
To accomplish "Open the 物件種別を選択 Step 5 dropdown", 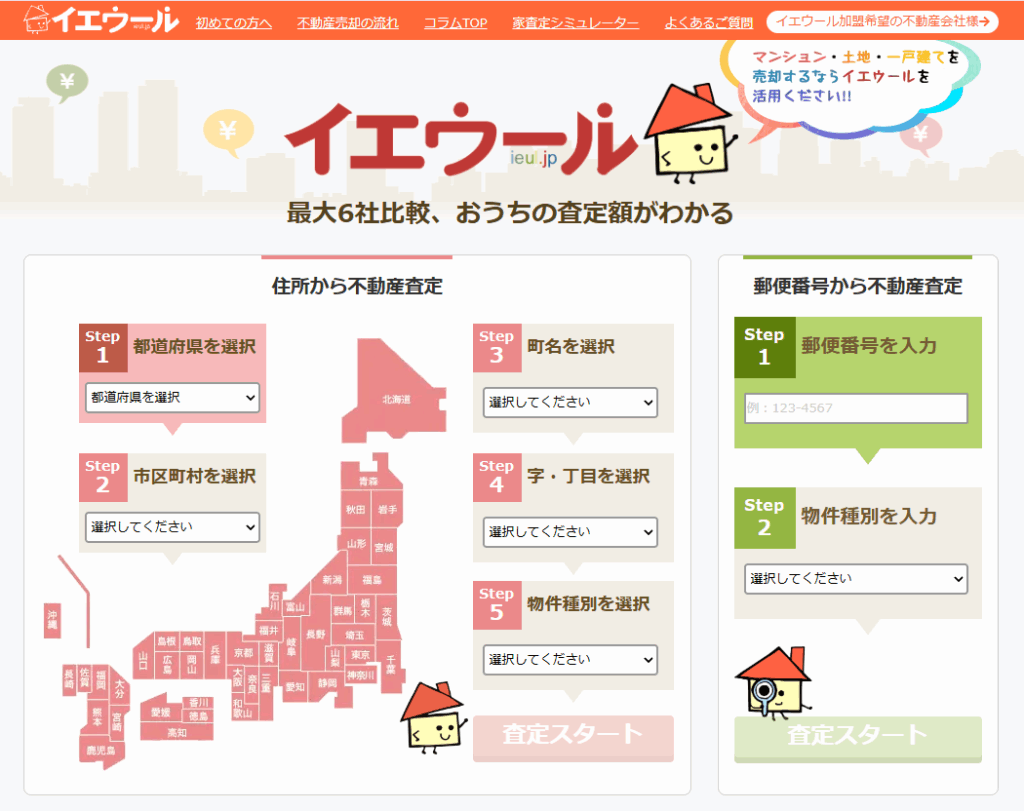I will point(570,660).
